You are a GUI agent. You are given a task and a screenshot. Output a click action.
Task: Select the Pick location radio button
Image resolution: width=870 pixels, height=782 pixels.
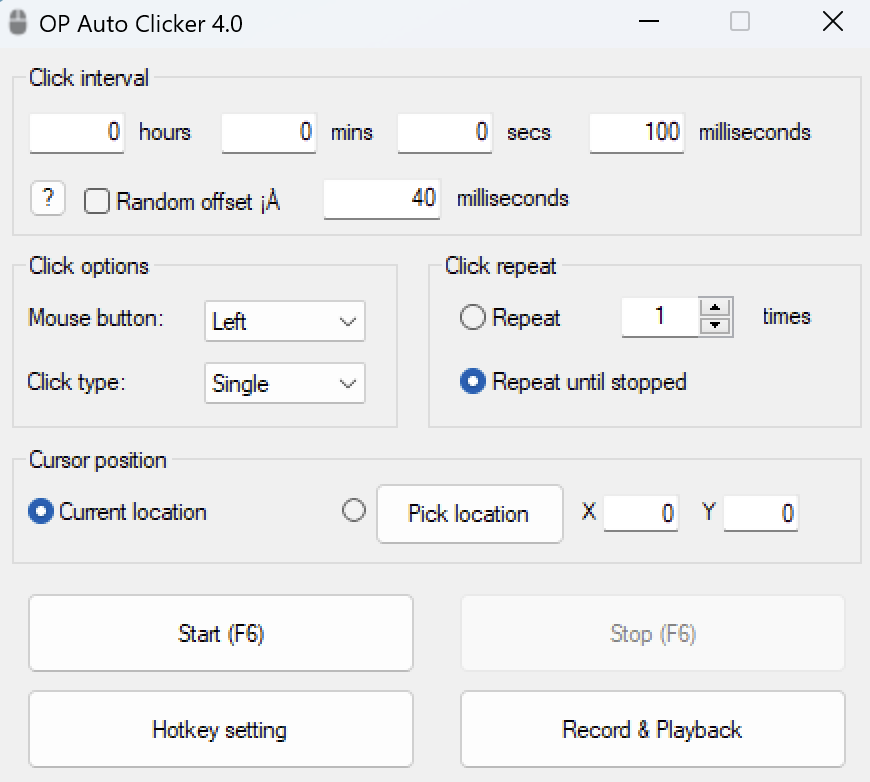pyautogui.click(x=353, y=511)
